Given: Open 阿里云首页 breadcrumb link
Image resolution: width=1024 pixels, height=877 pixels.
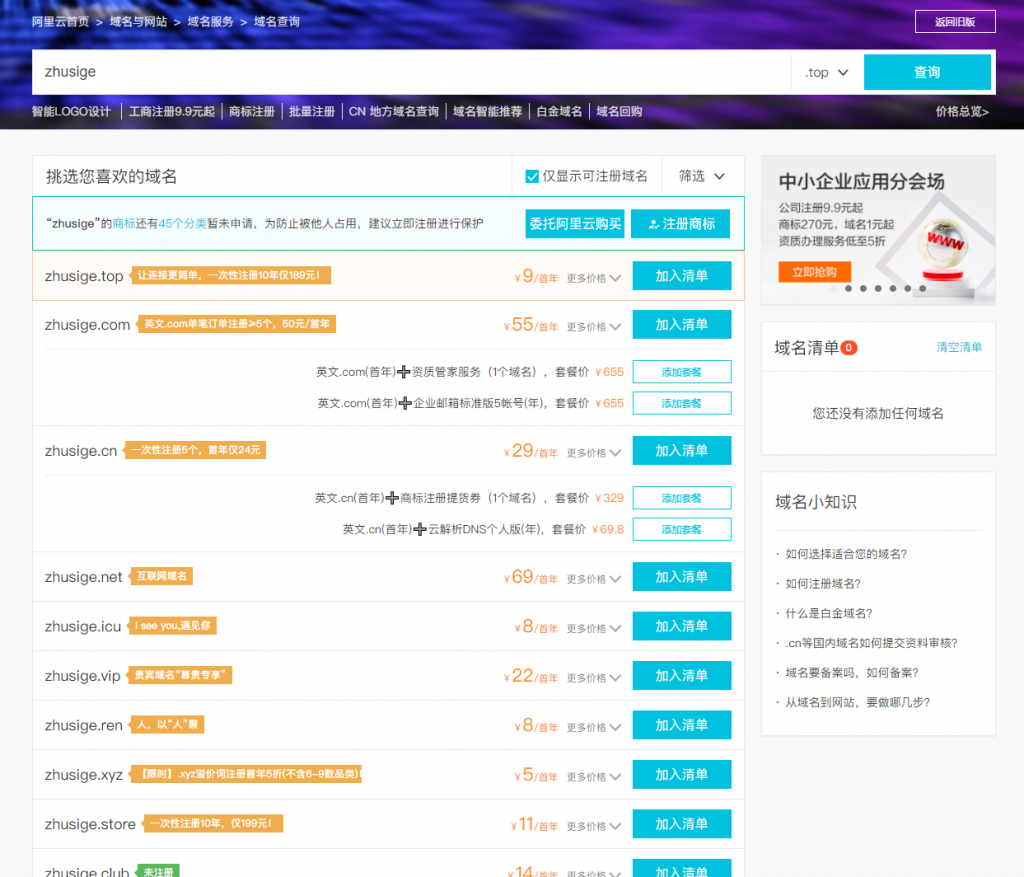Looking at the screenshot, I should [61, 22].
